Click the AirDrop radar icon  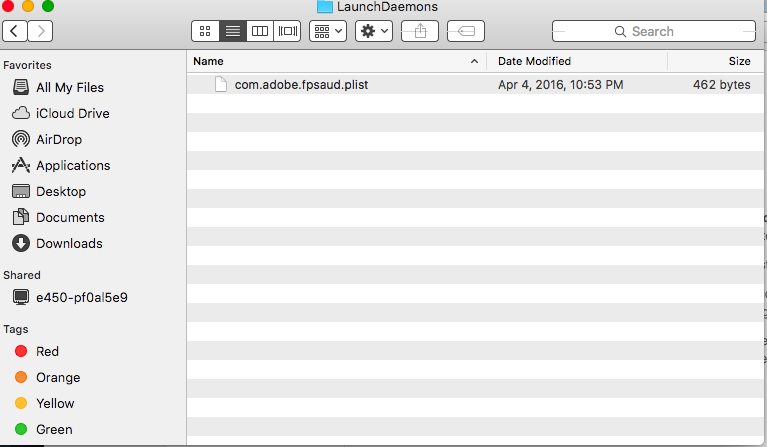click(x=21, y=139)
